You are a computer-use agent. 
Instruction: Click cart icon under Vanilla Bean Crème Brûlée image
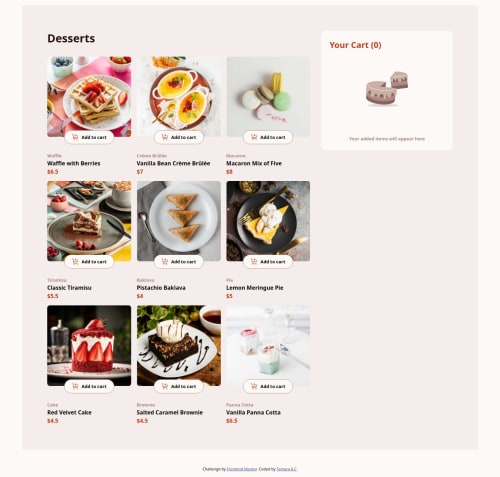click(x=165, y=137)
